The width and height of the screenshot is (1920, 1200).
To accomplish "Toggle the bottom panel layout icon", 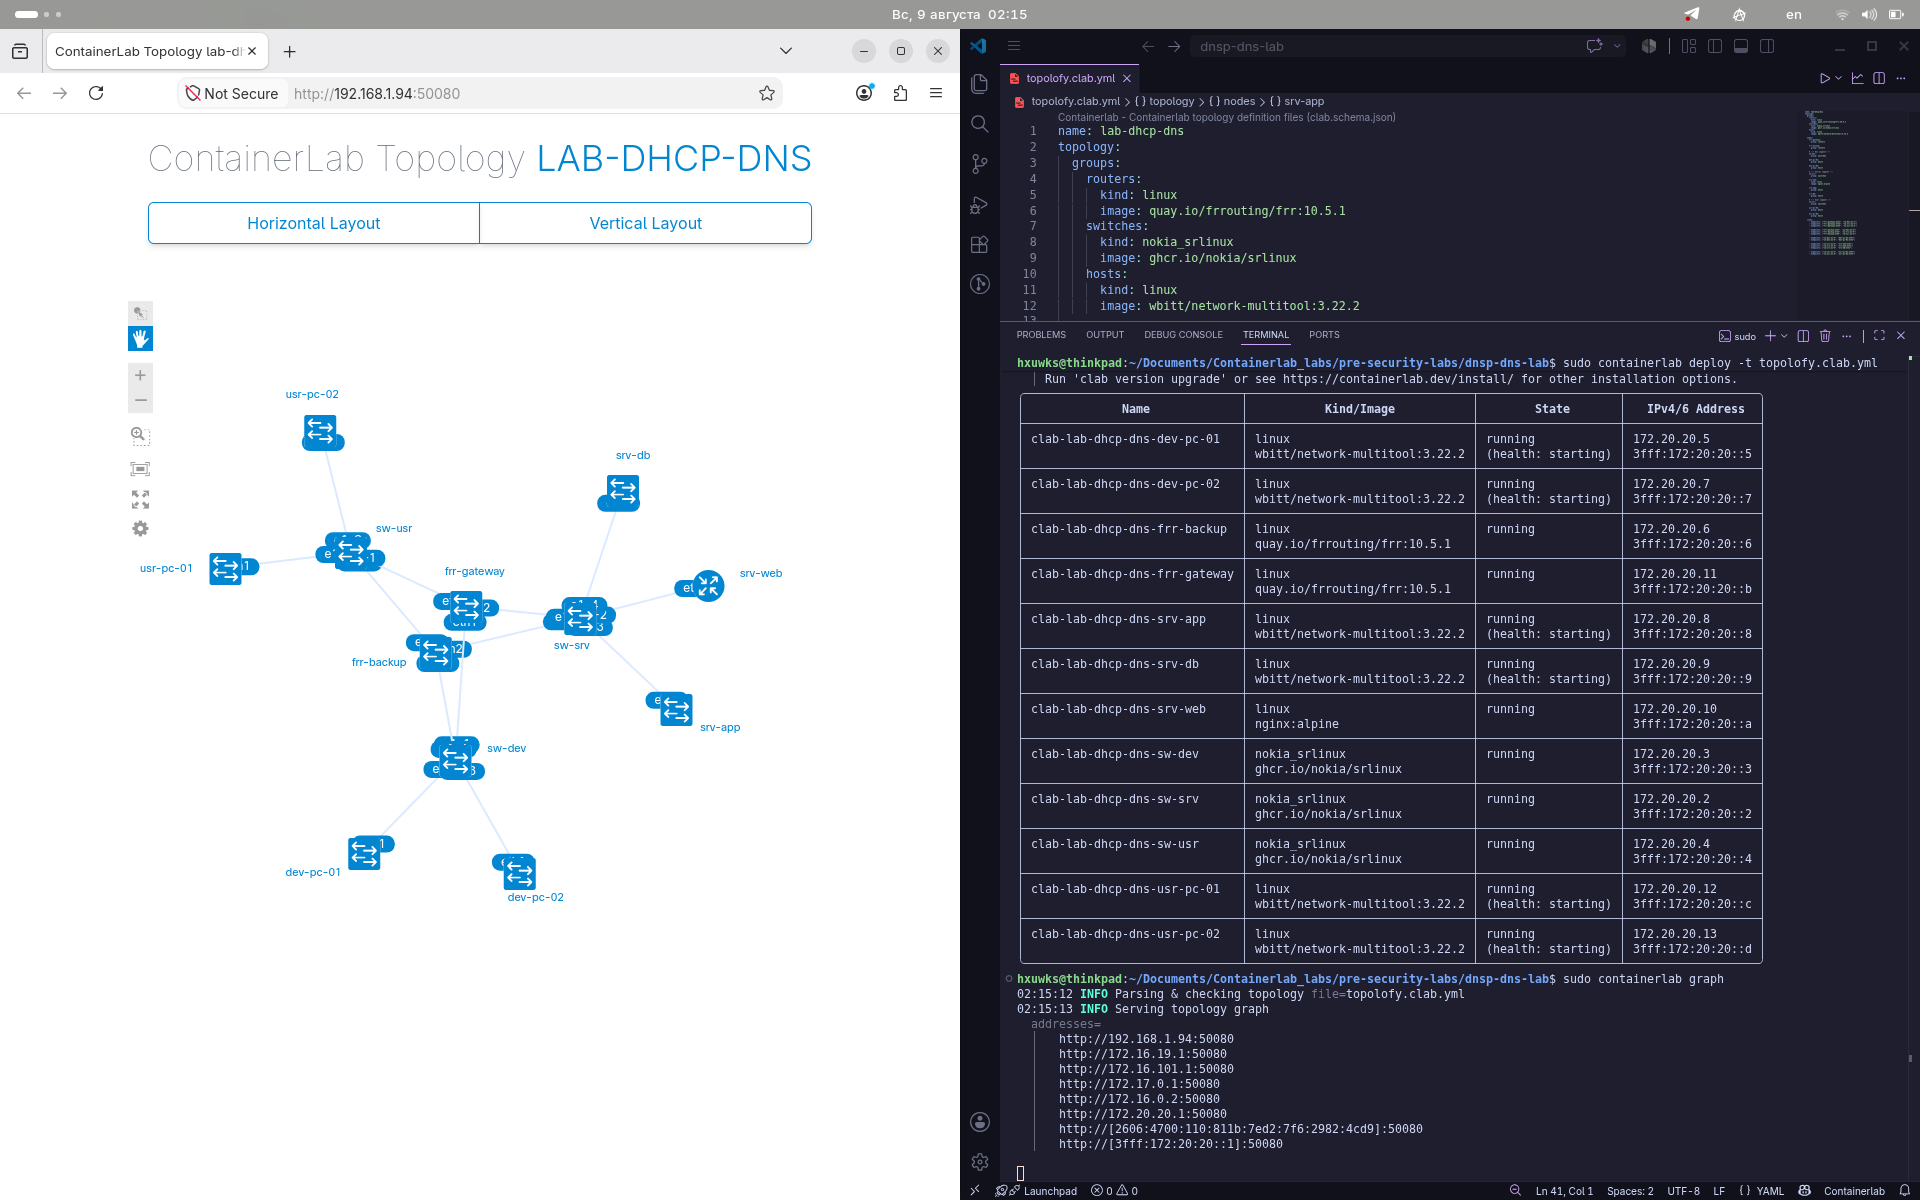I will [1741, 46].
